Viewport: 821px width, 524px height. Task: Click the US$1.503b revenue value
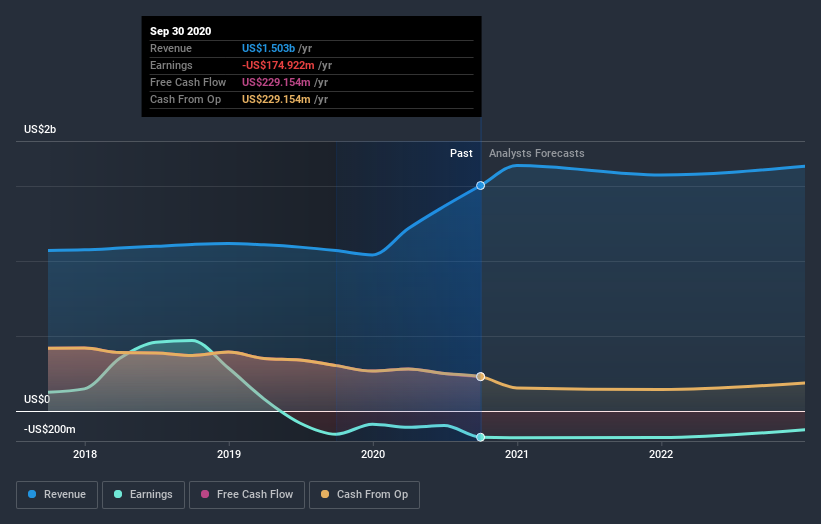click(268, 48)
